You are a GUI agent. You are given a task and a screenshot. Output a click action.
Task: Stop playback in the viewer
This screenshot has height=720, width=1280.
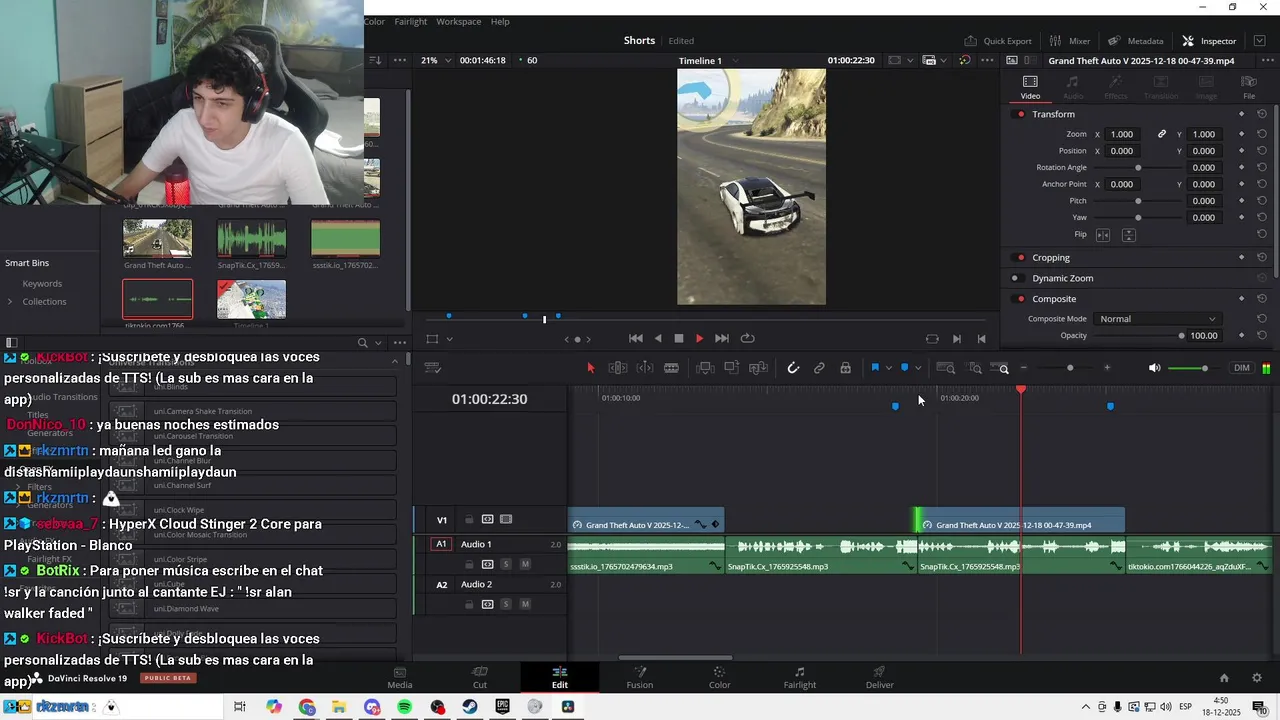pyautogui.click(x=678, y=338)
